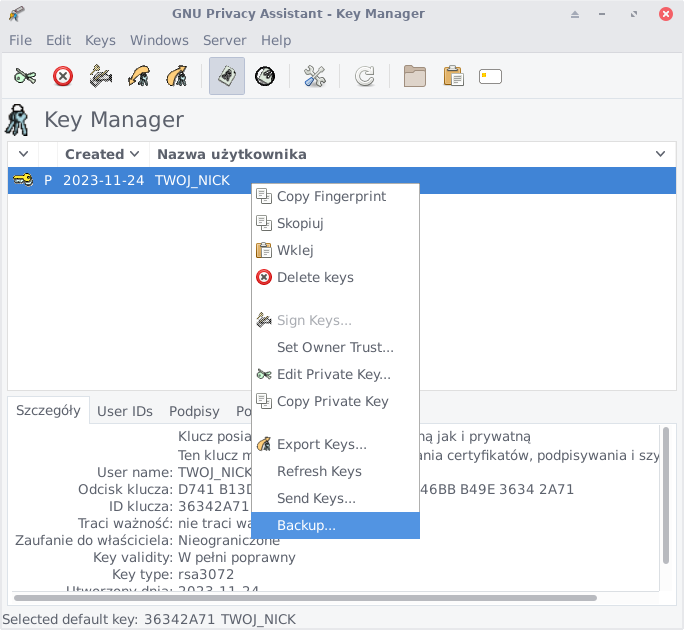Image resolution: width=684 pixels, height=630 pixels.
Task: Toggle the Brief view toolbar button
Action: pyautogui.click(x=227, y=76)
